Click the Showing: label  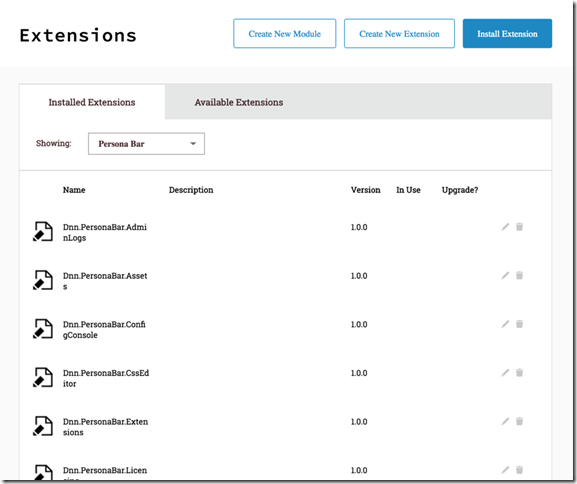[54, 143]
